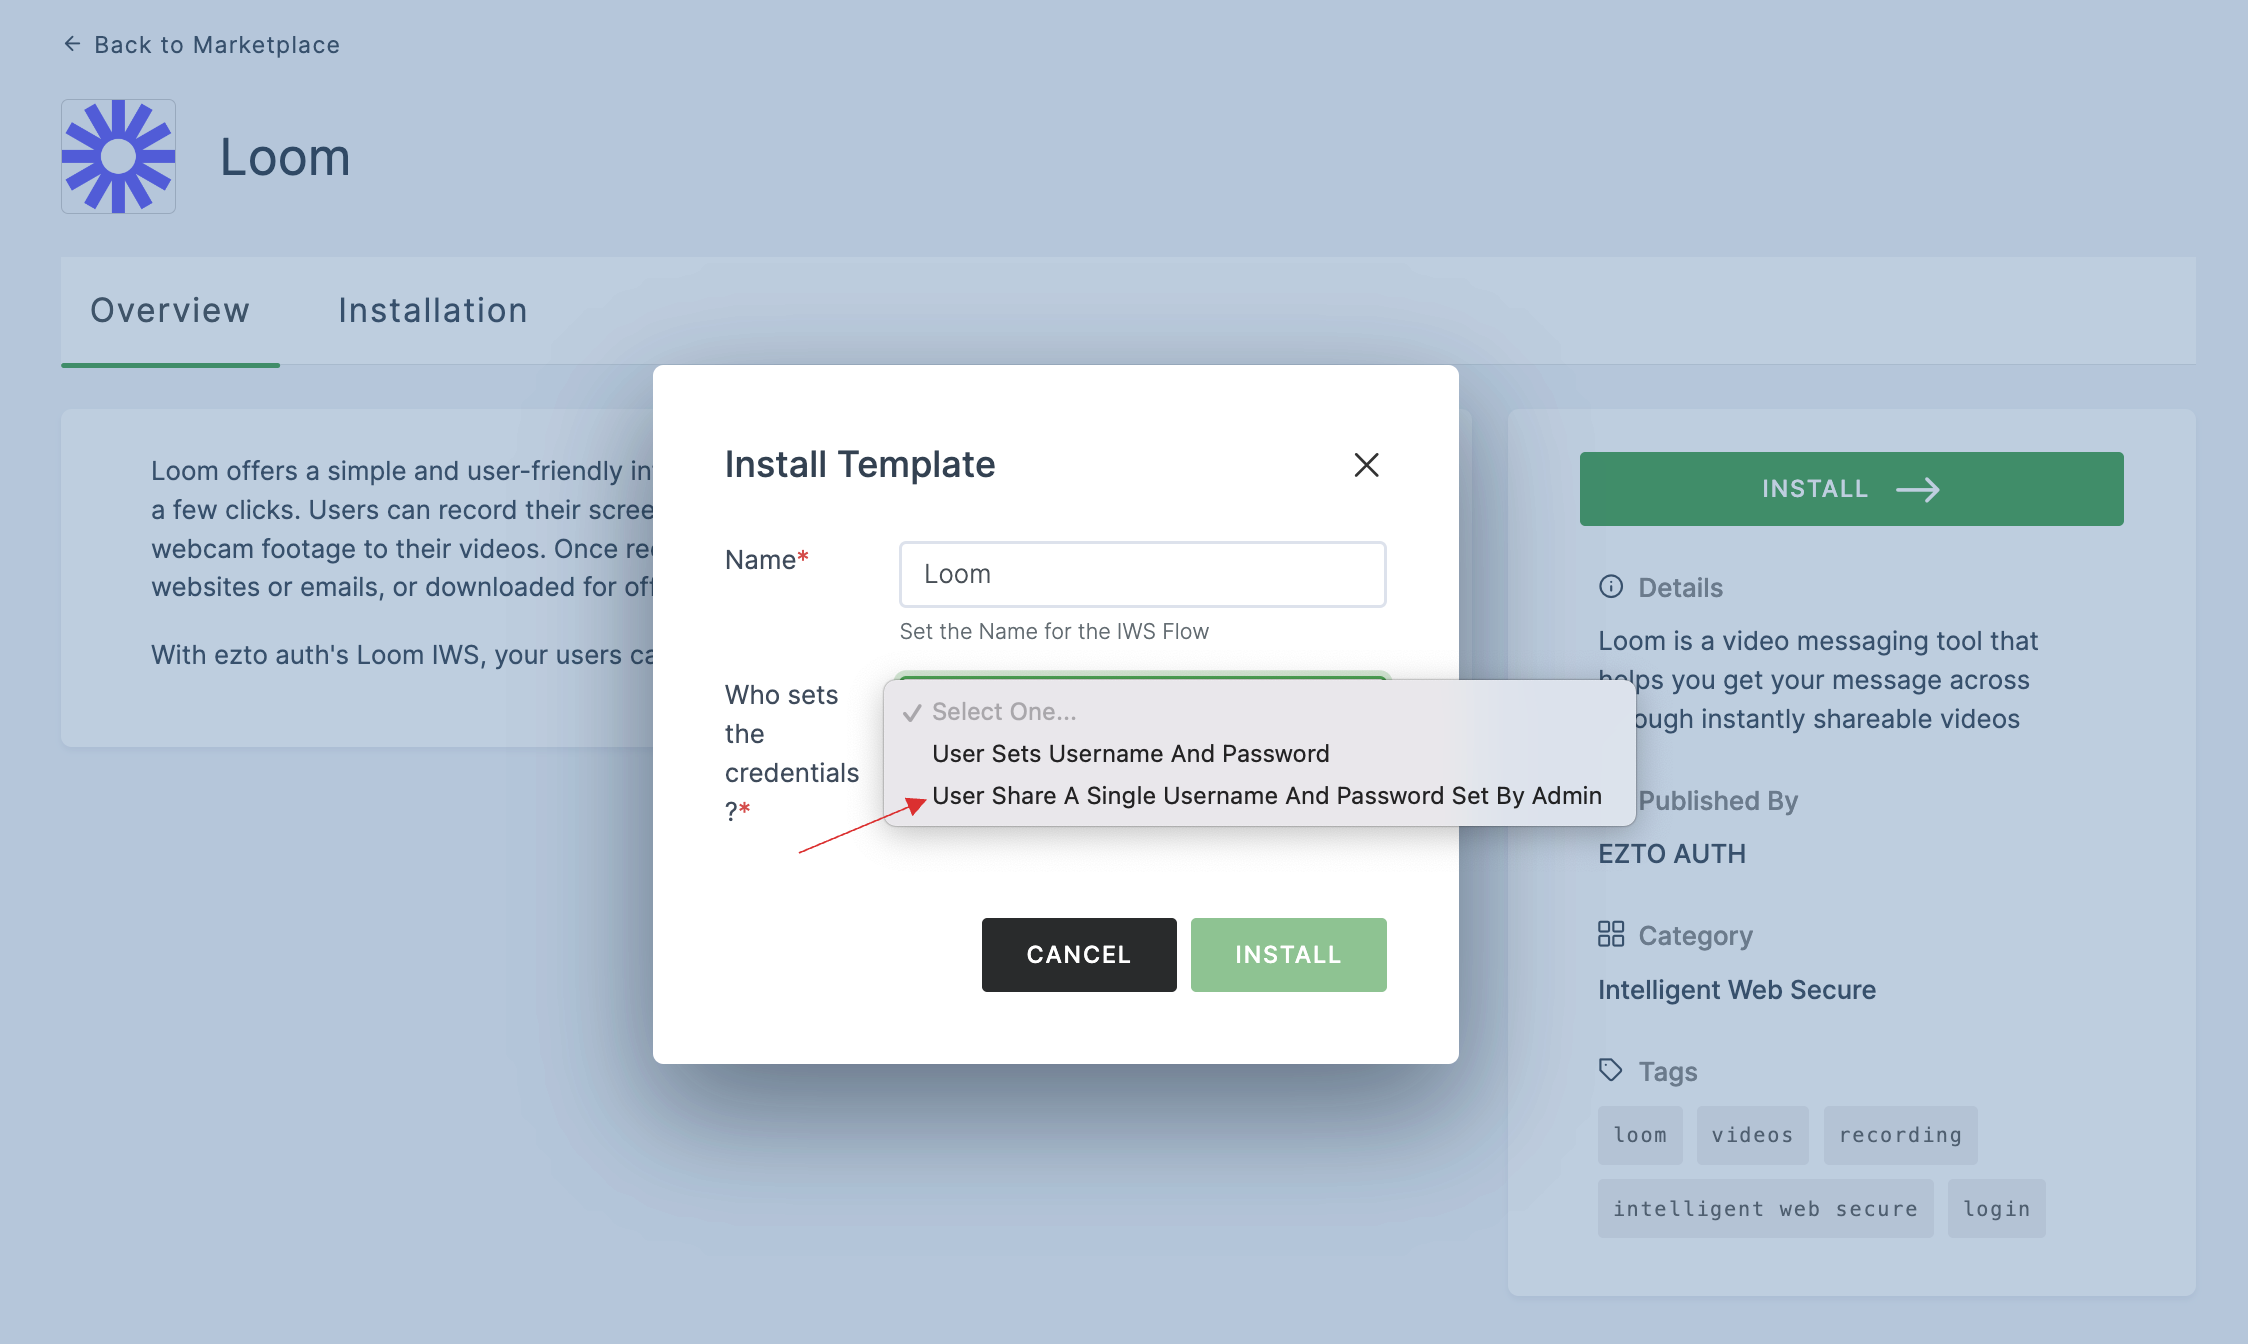Click the 'loom' tag chip

1640,1133
